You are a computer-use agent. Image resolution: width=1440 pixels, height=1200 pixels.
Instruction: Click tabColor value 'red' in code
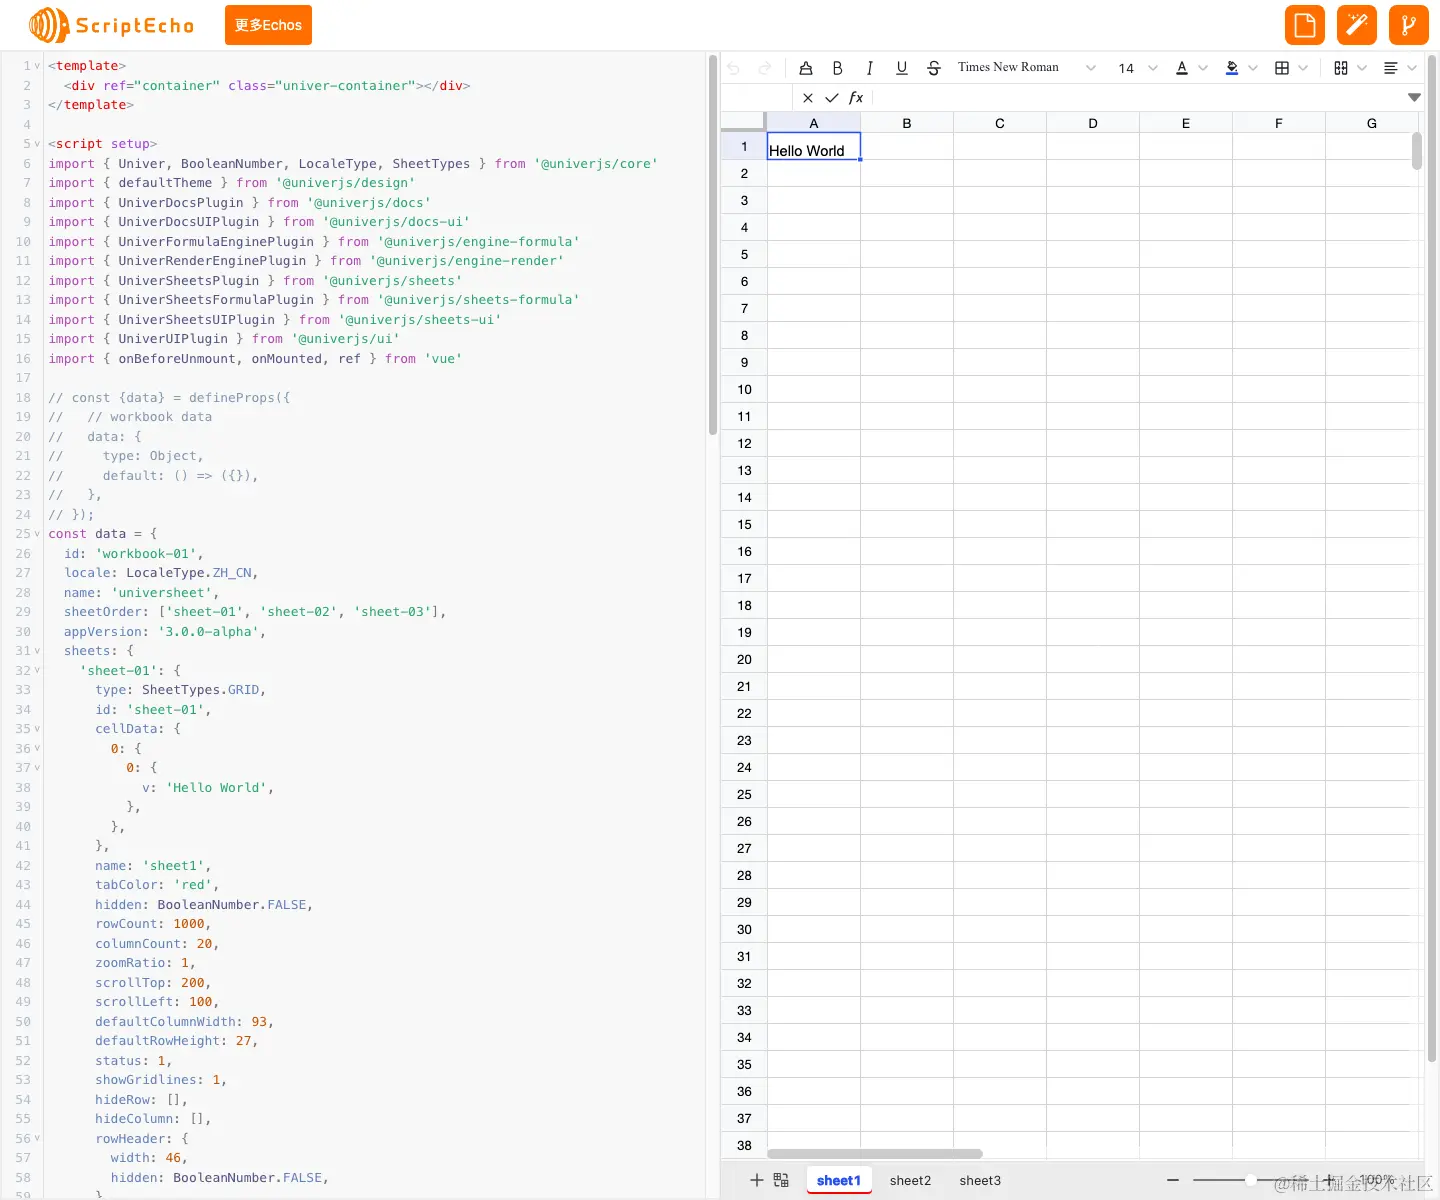tap(193, 885)
